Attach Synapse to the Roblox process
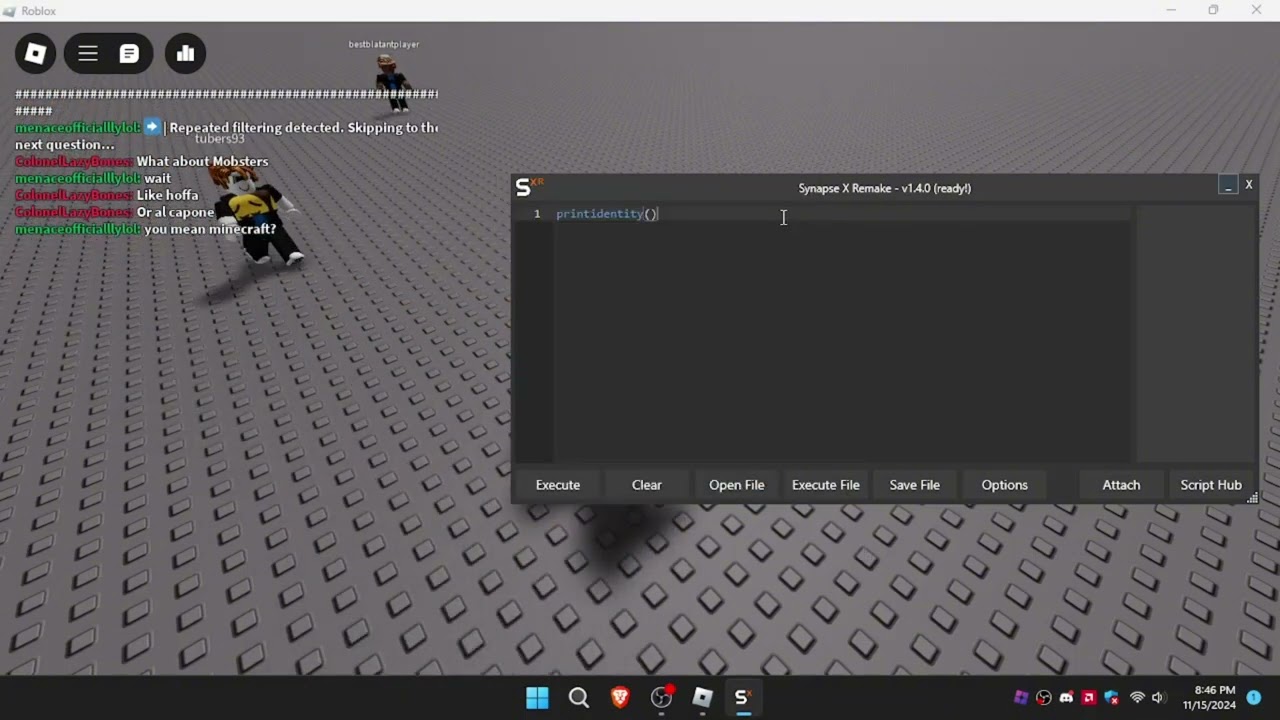The width and height of the screenshot is (1280, 720). [1121, 485]
